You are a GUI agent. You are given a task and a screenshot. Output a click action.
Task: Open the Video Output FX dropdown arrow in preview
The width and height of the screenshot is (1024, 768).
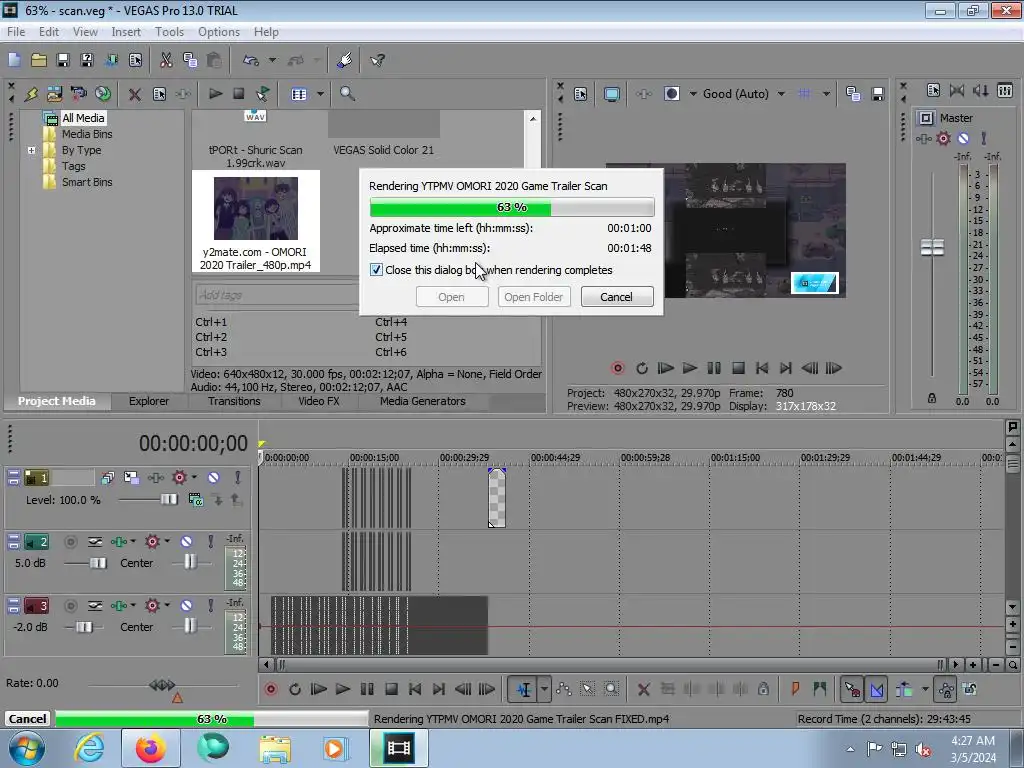point(693,94)
